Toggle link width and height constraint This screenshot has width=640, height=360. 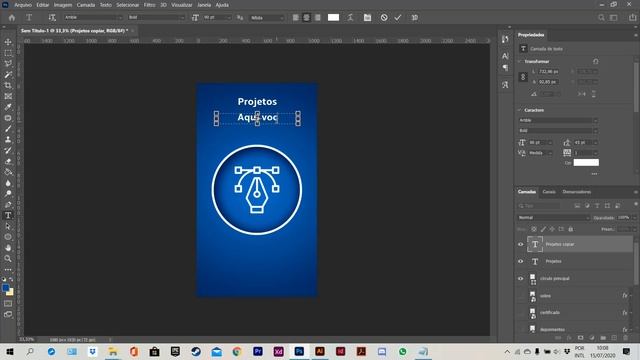pyautogui.click(x=523, y=77)
